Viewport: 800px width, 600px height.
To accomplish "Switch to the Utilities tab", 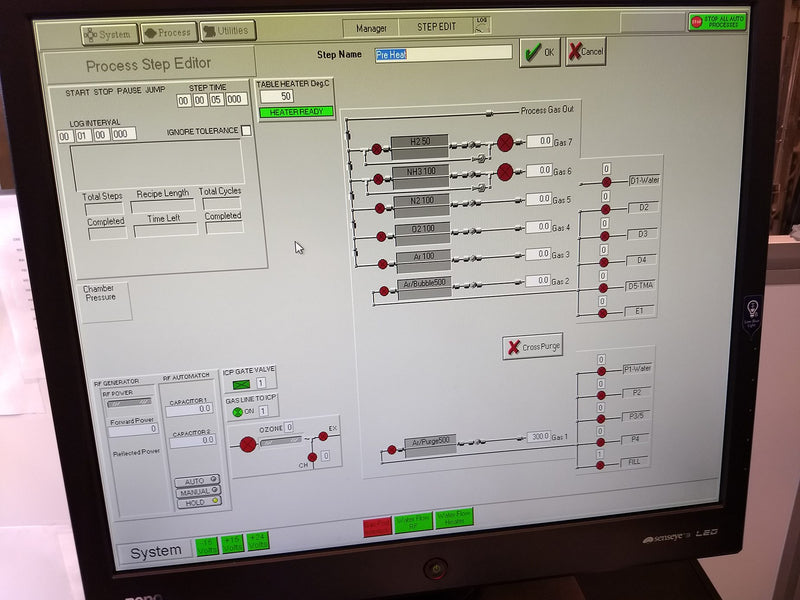I will pos(228,32).
